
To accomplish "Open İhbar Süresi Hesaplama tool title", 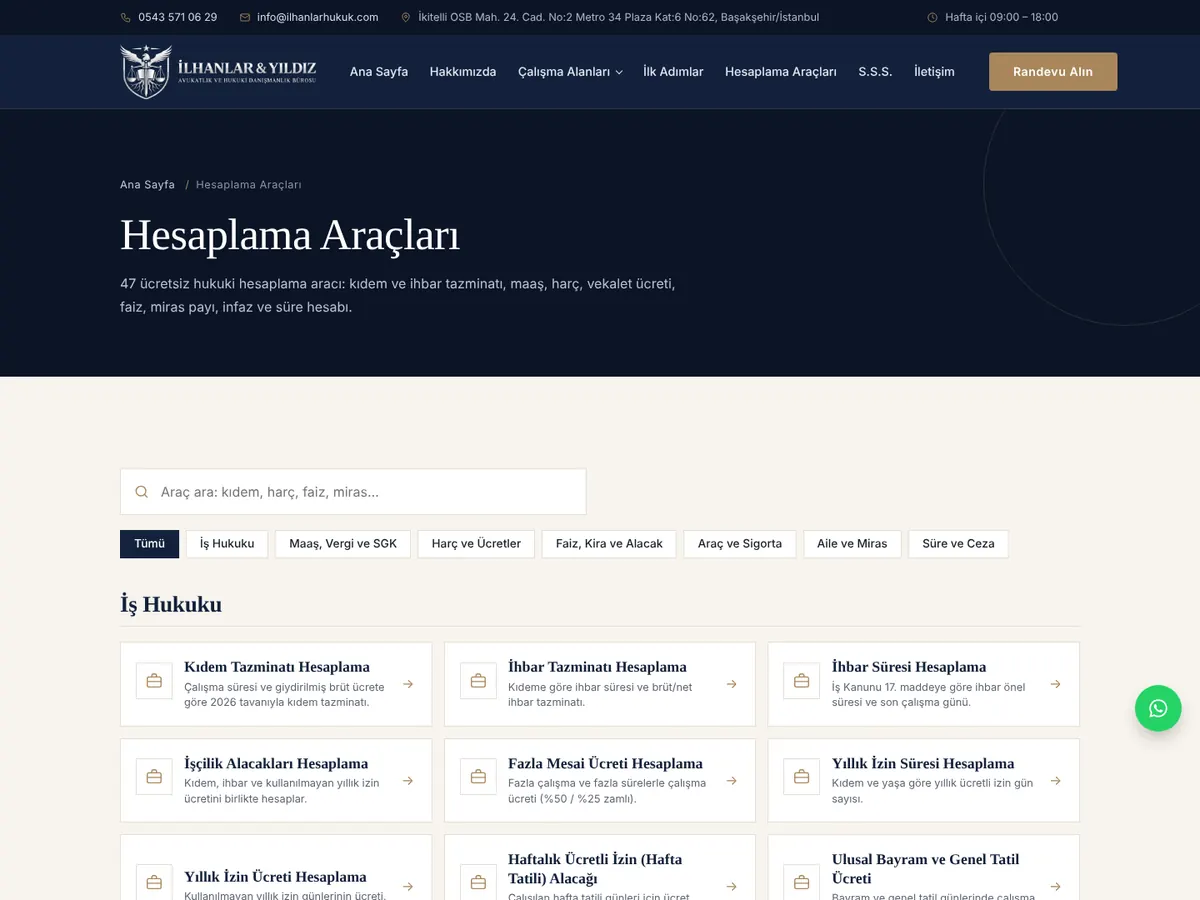I will tap(909, 667).
